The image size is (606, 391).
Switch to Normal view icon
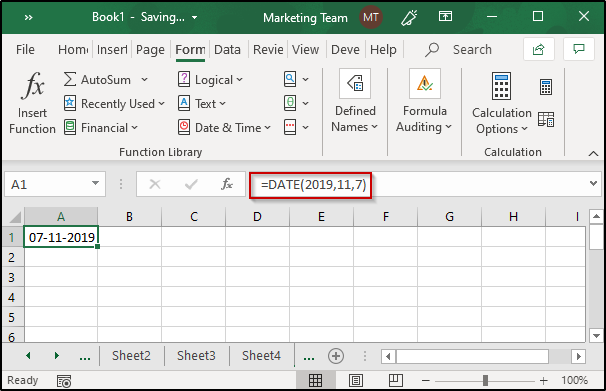(x=315, y=381)
